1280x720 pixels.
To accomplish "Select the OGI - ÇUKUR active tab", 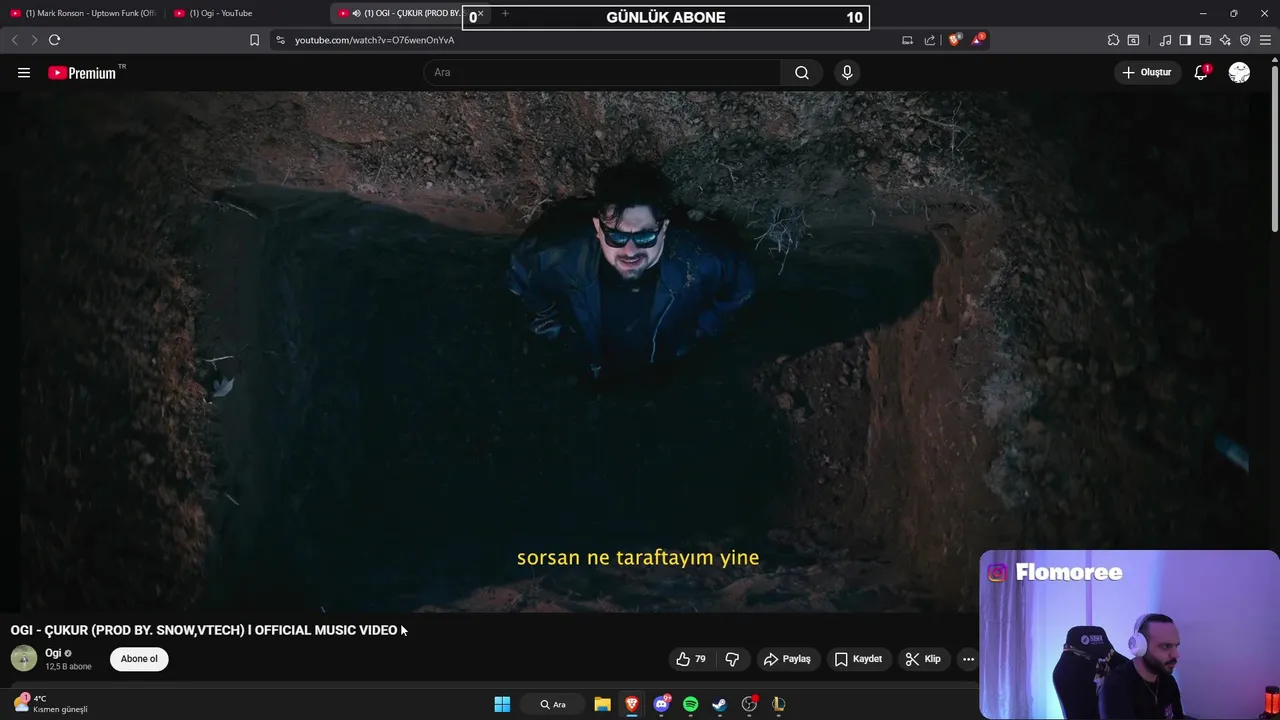I will point(410,13).
